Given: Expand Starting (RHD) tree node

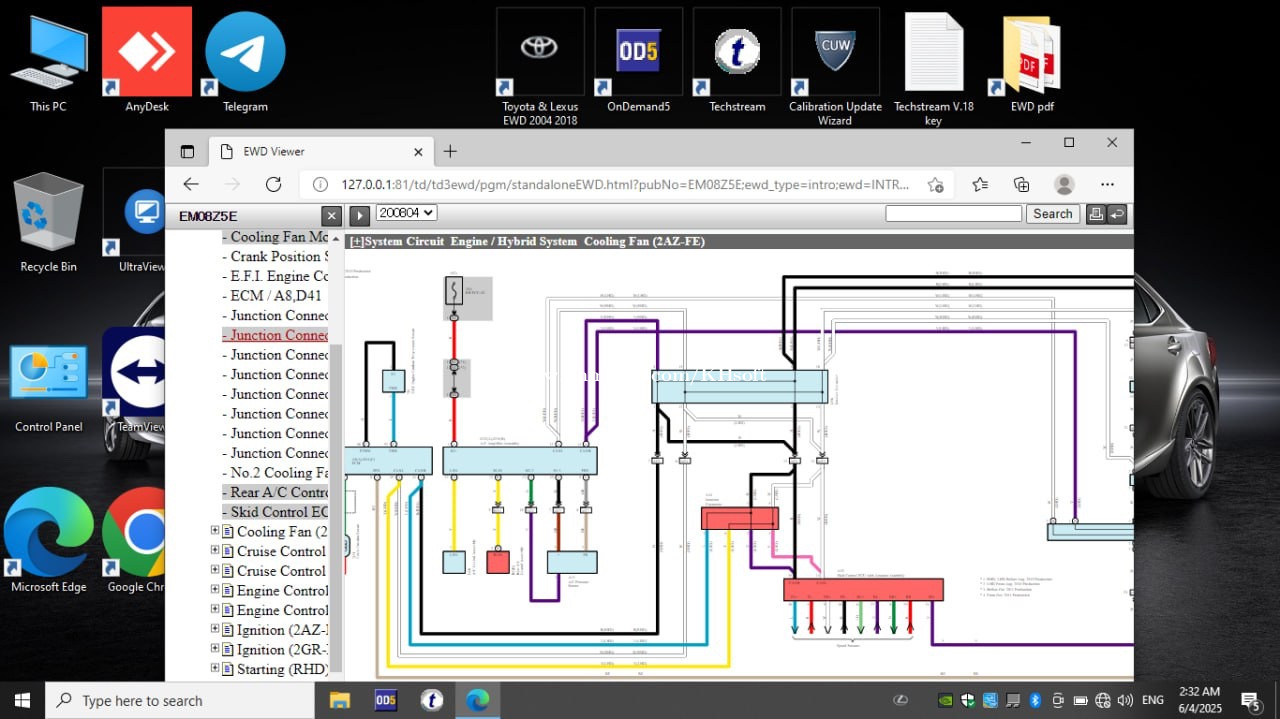Looking at the screenshot, I should coord(214,668).
